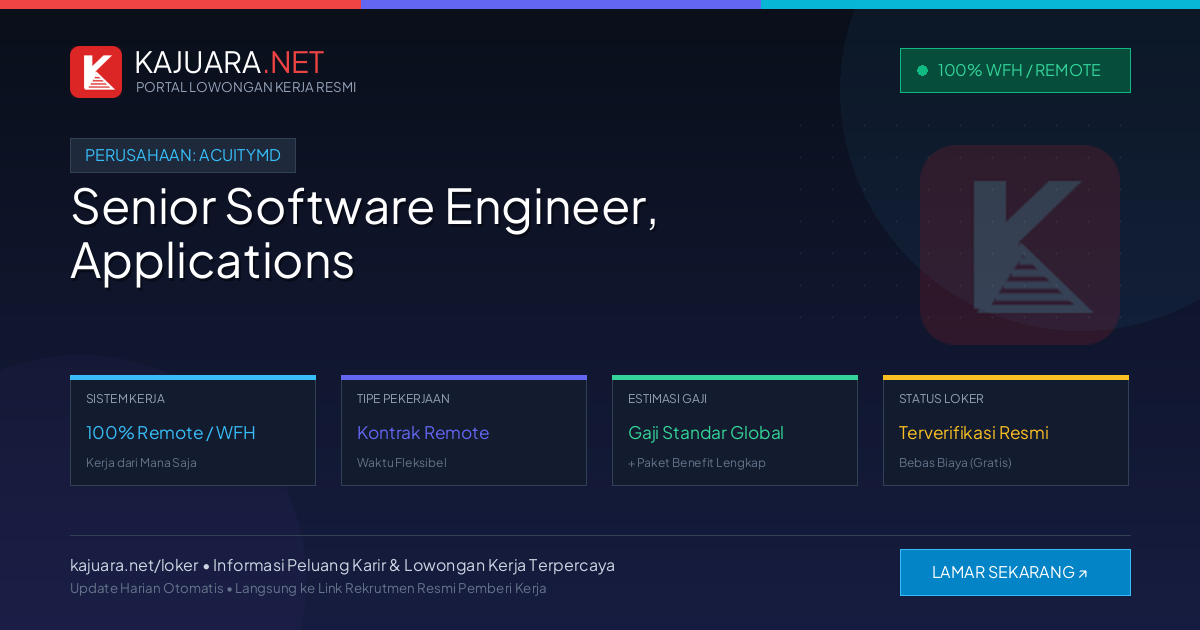Select the Kontrak Remote value
This screenshot has height=630, width=1200.
click(x=423, y=433)
